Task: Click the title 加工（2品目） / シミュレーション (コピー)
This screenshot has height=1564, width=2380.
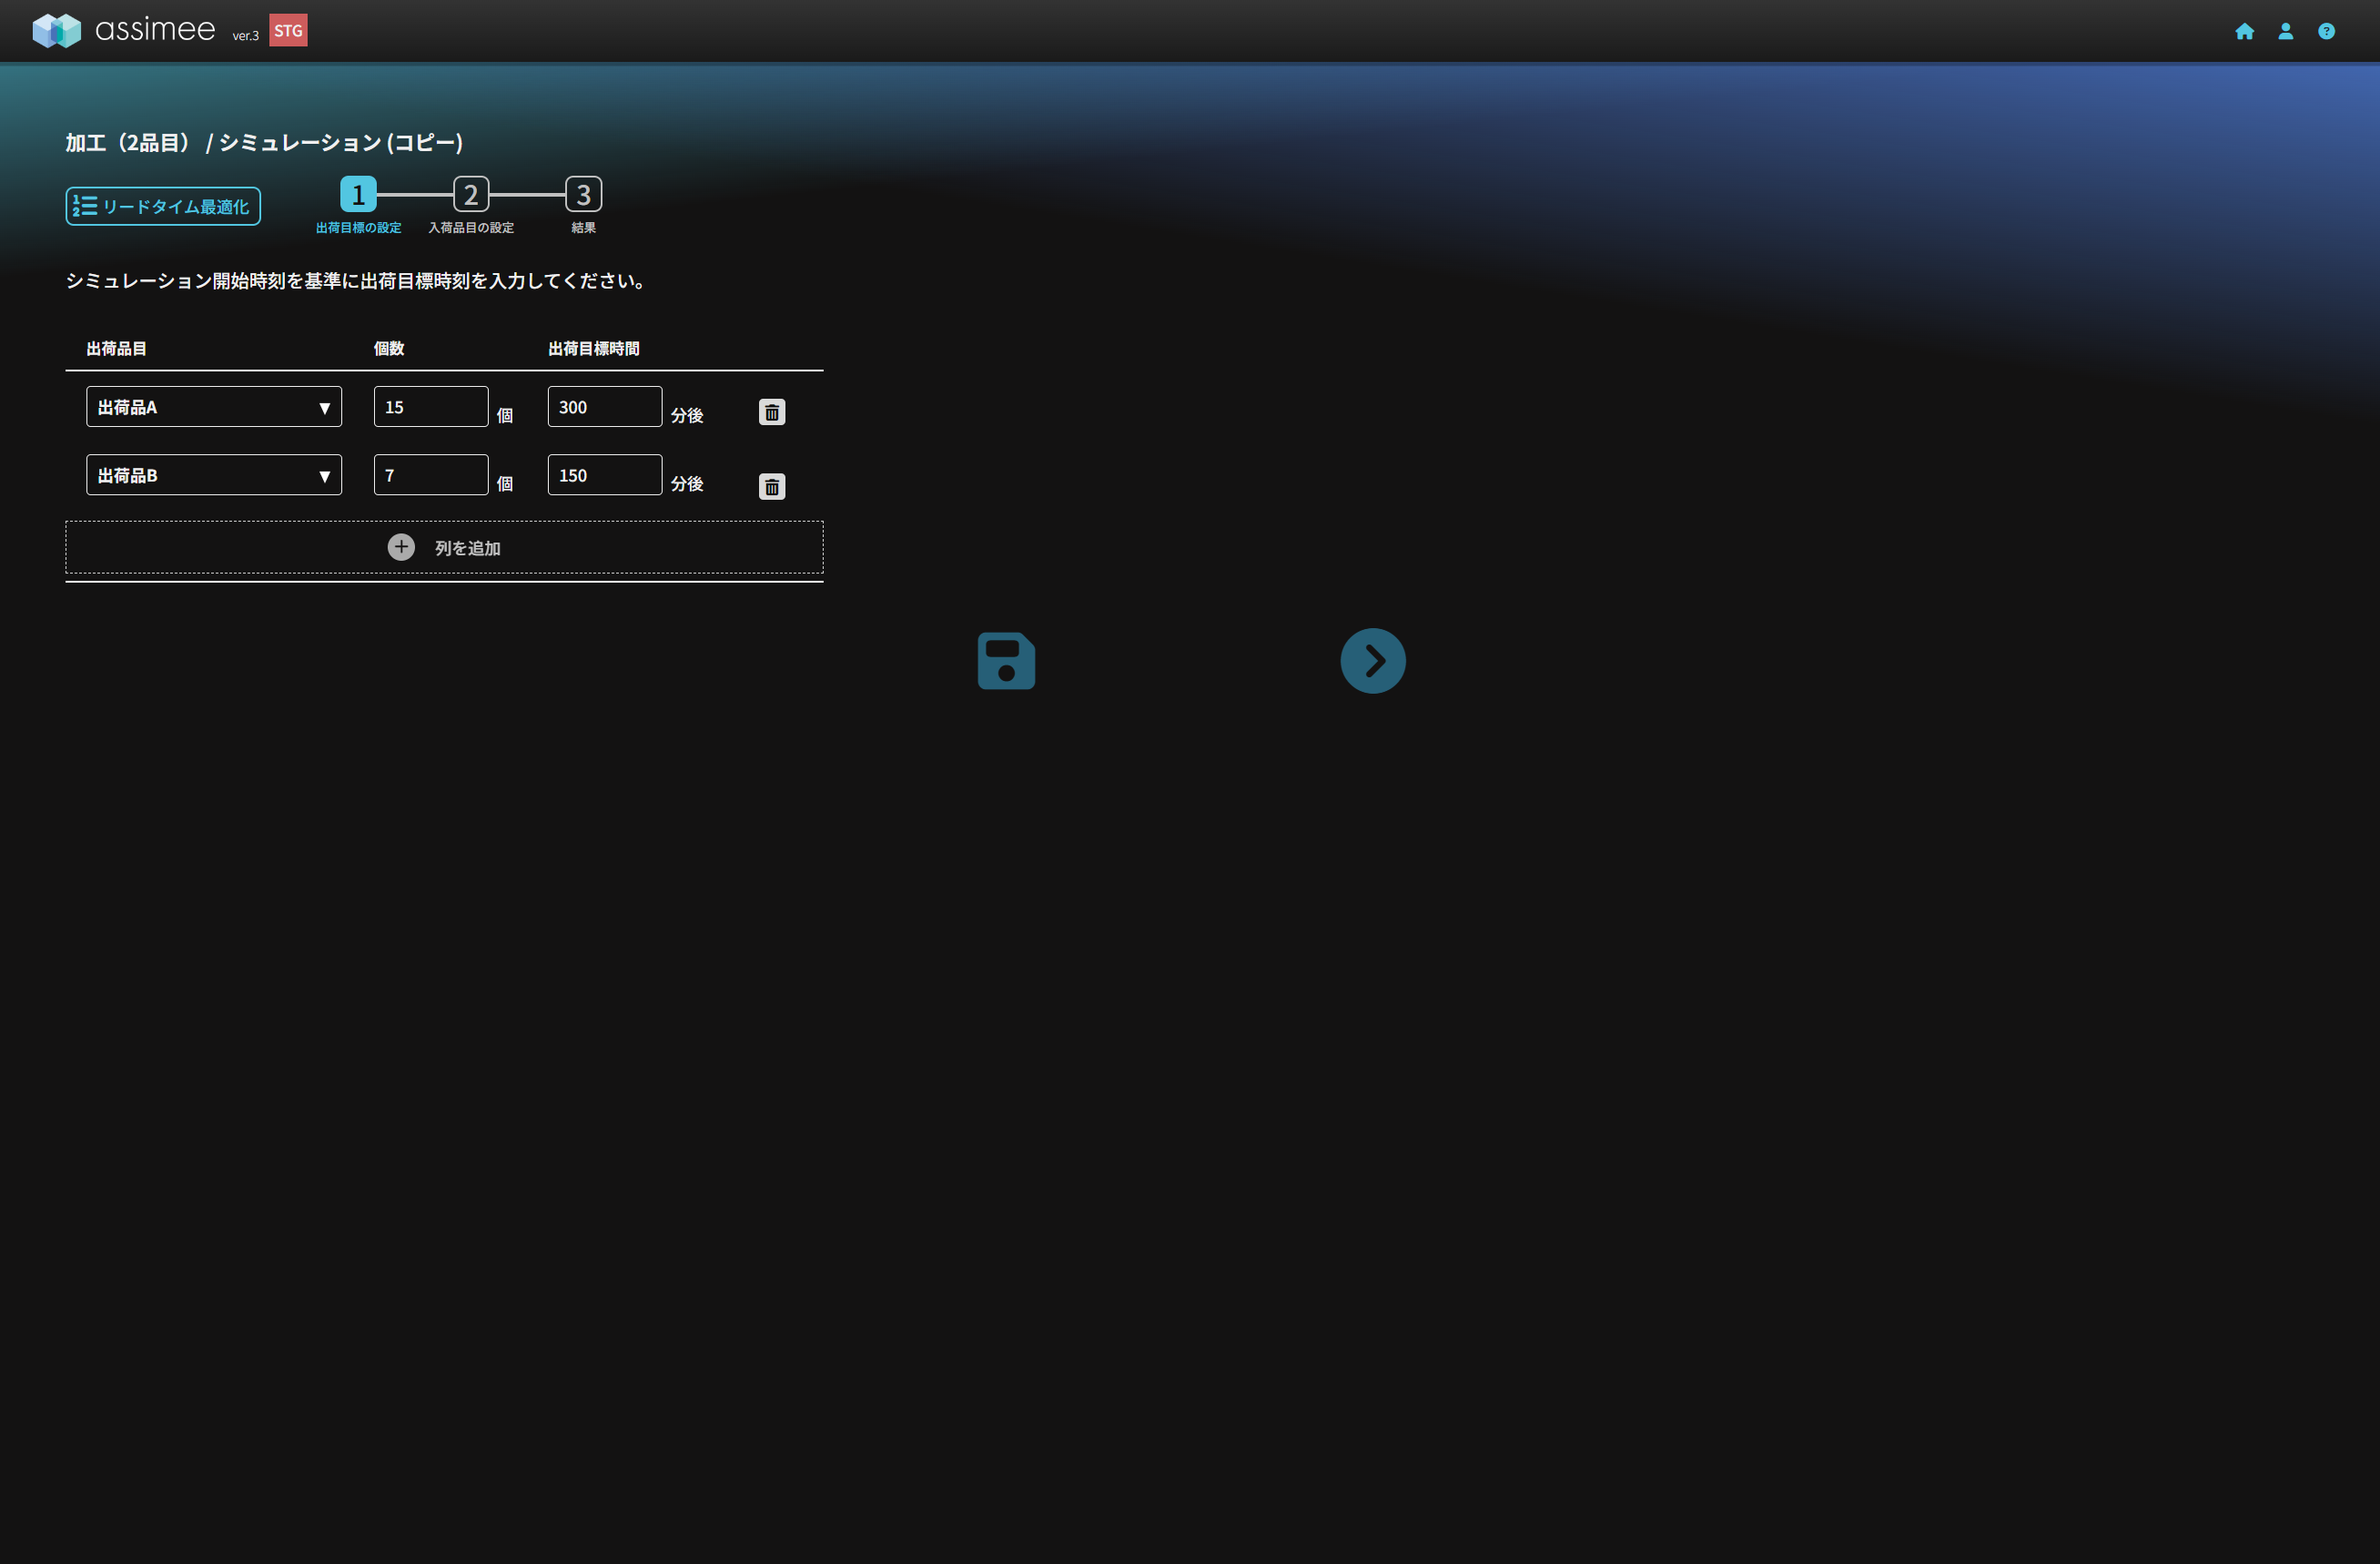Action: tap(264, 142)
